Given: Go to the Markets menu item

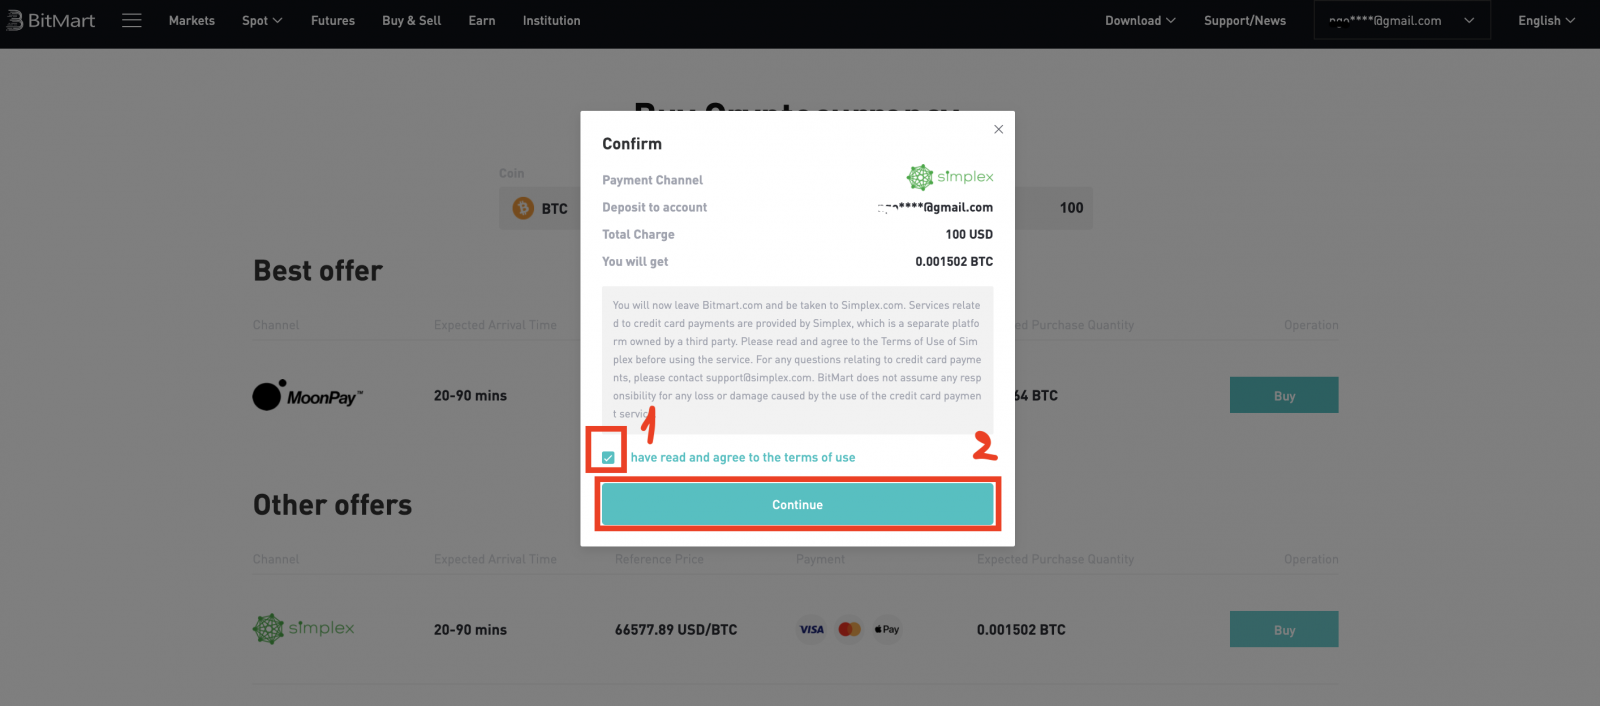Looking at the screenshot, I should (191, 20).
